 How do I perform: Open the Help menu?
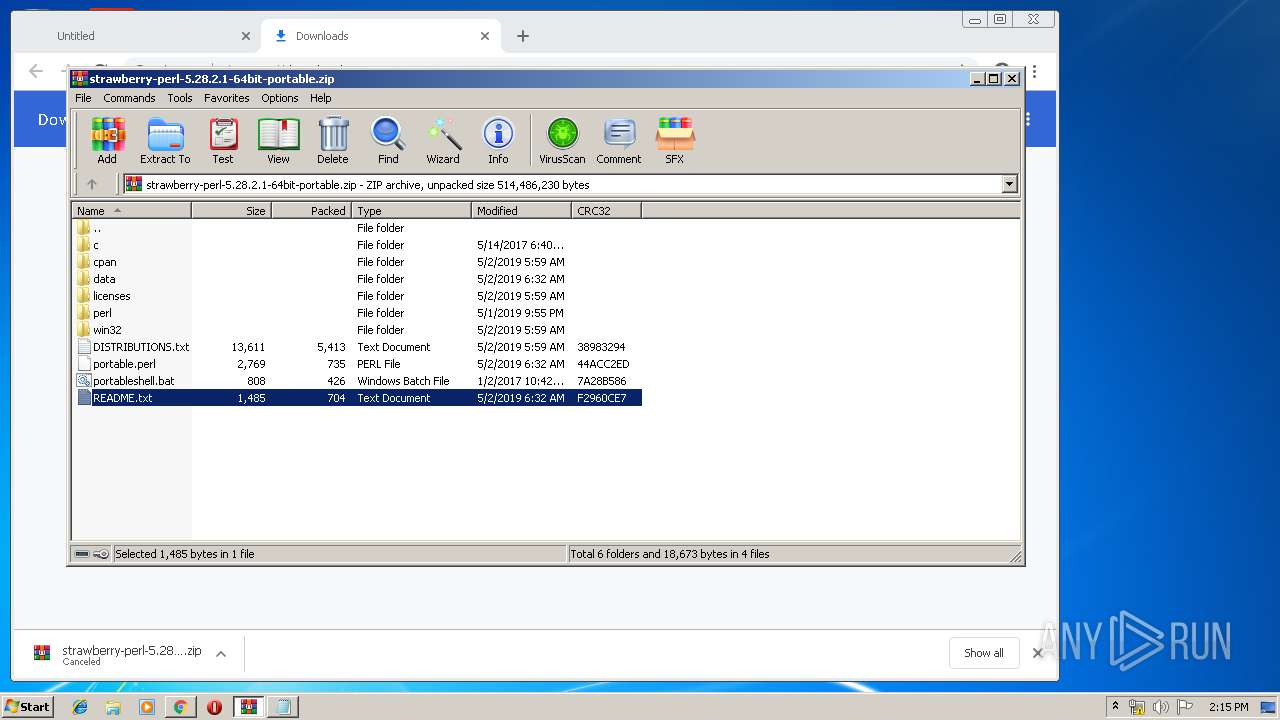coord(320,98)
